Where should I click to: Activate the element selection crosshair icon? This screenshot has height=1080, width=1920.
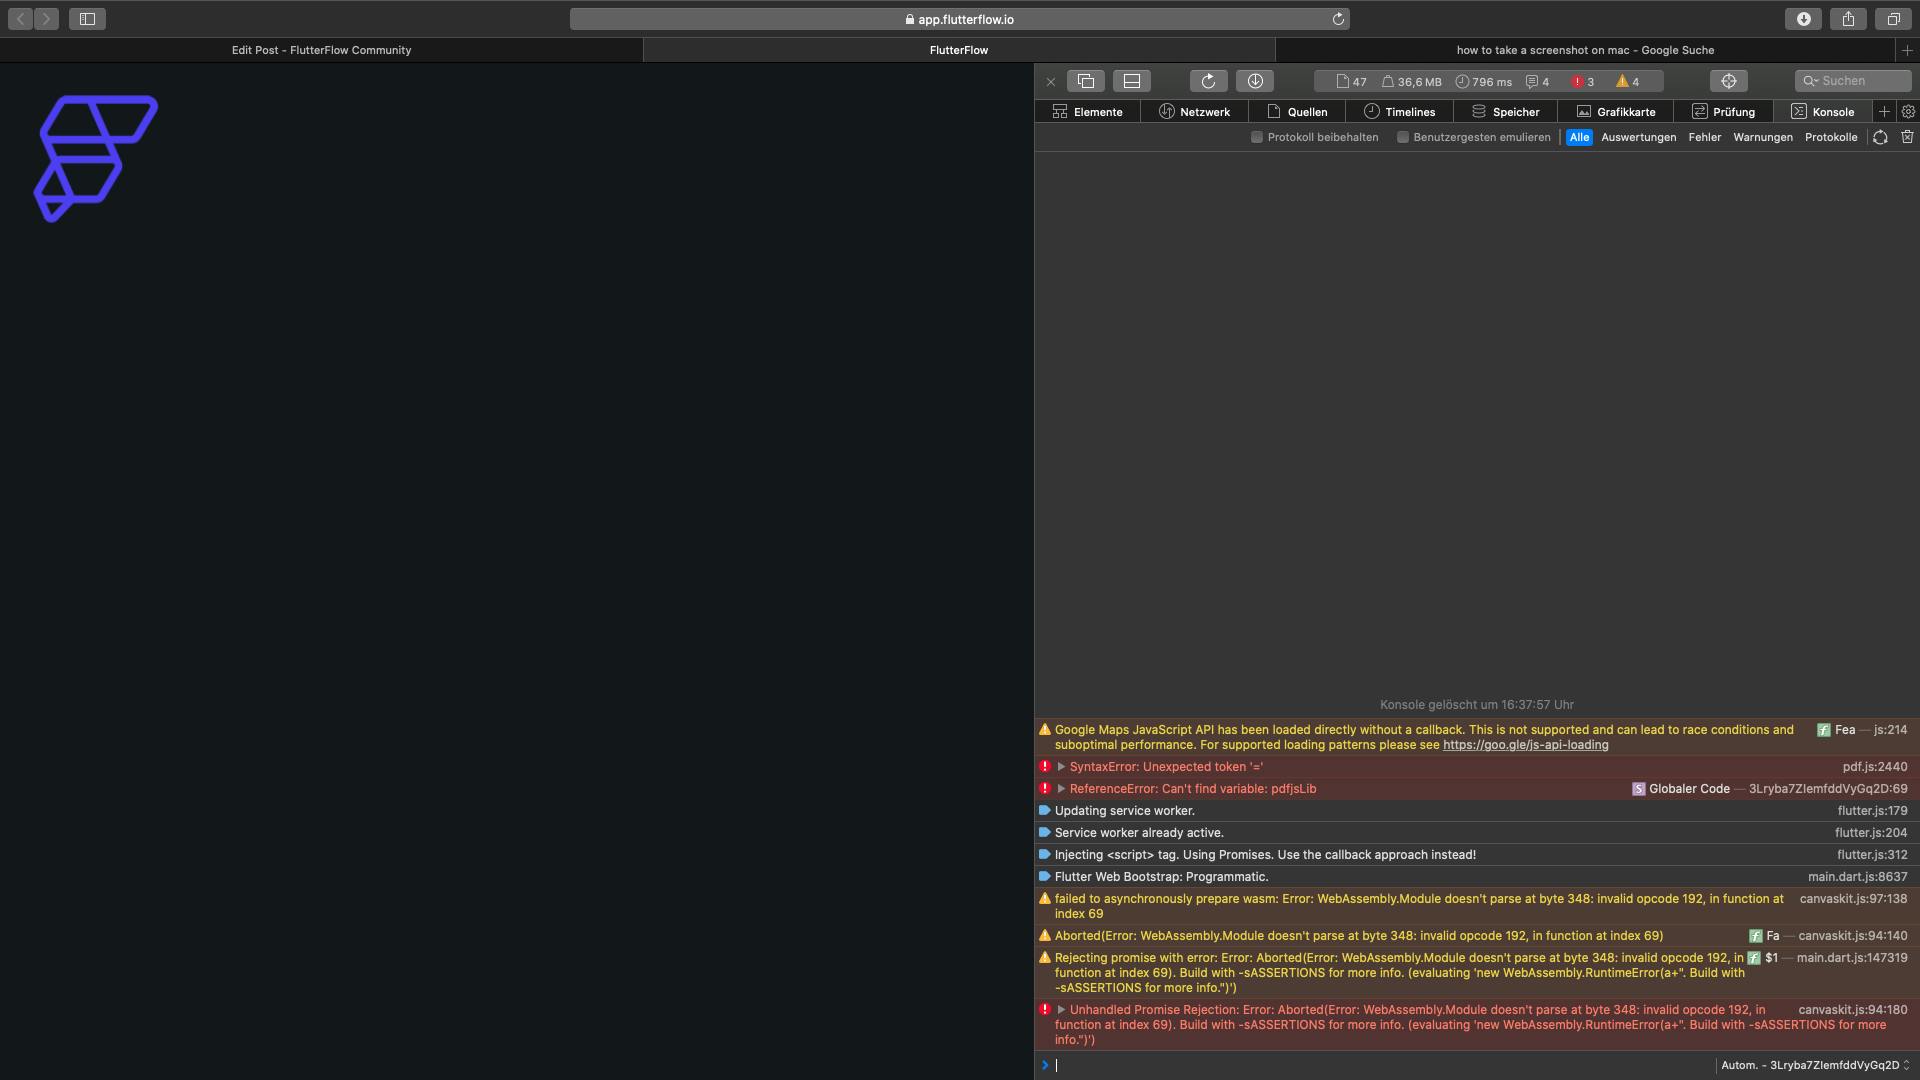[1728, 81]
